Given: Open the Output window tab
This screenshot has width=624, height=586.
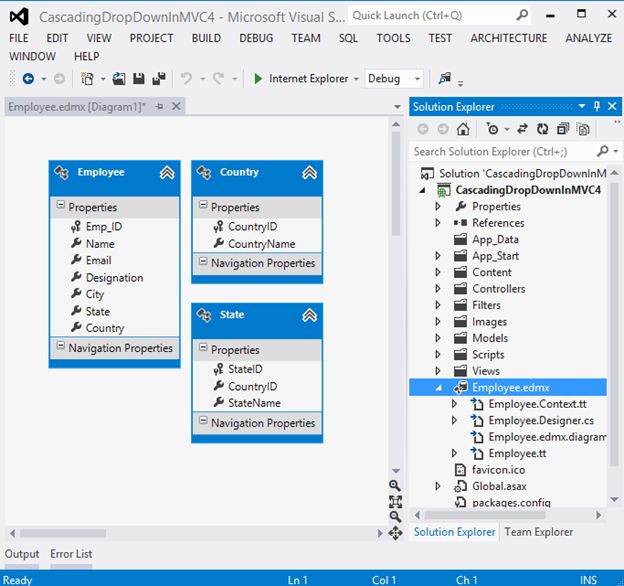Looking at the screenshot, I should [22, 554].
